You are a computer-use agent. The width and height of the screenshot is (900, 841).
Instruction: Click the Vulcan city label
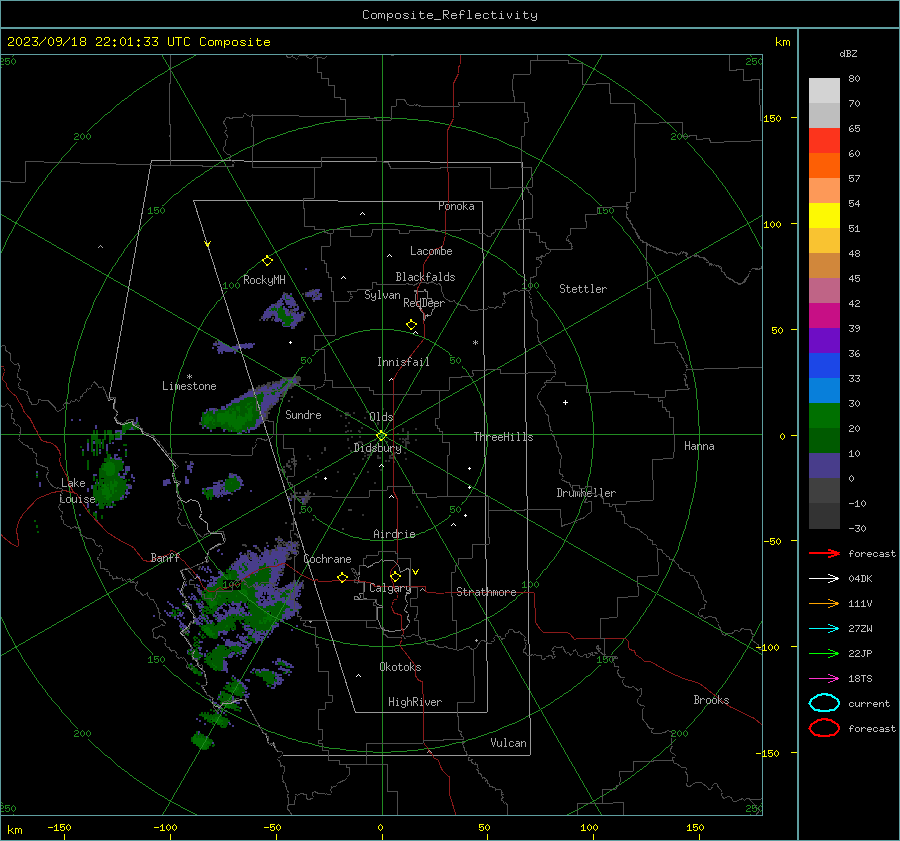click(x=508, y=743)
